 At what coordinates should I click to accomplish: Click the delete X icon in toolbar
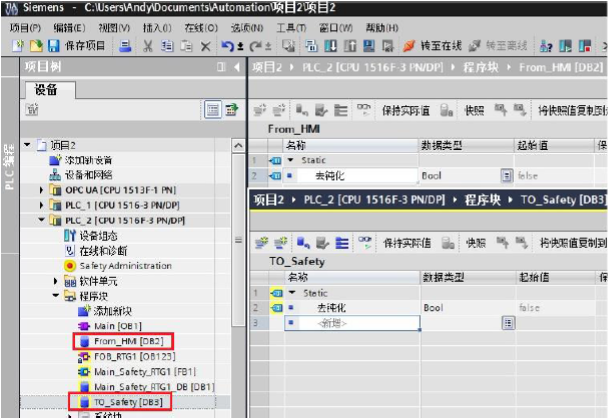206,47
